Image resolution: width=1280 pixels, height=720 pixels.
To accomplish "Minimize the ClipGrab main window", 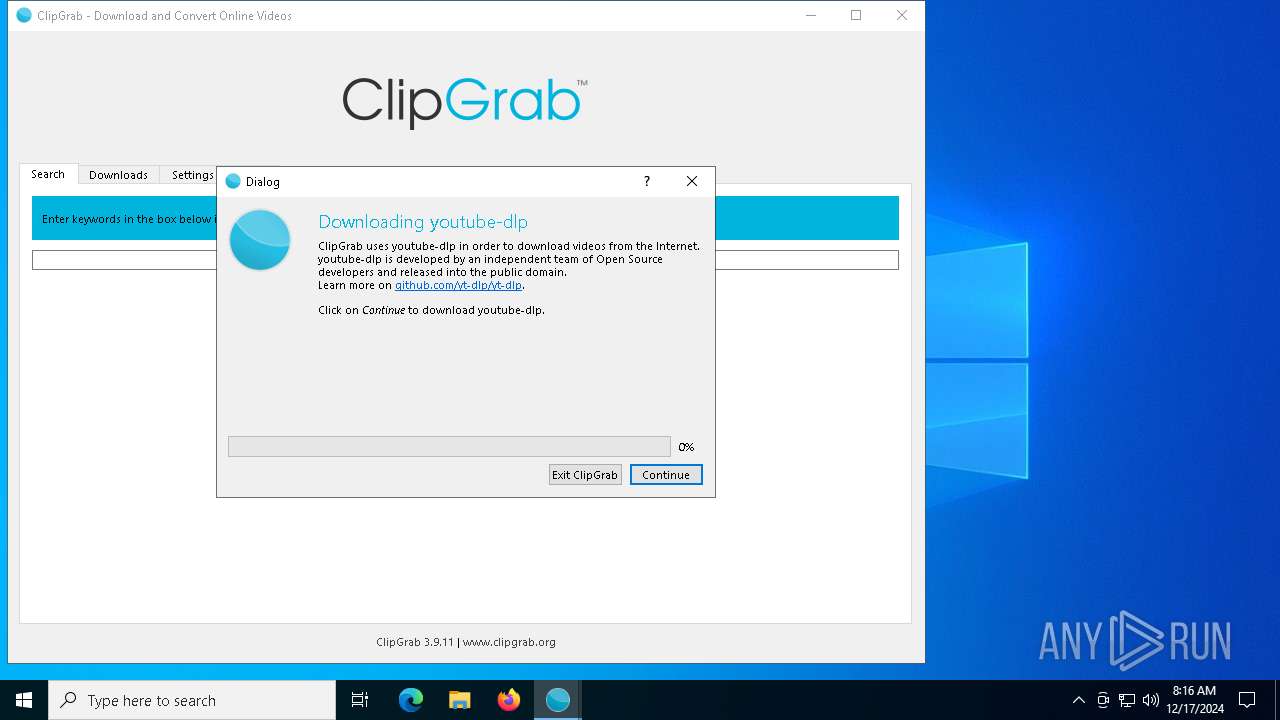I will pyautogui.click(x=810, y=15).
